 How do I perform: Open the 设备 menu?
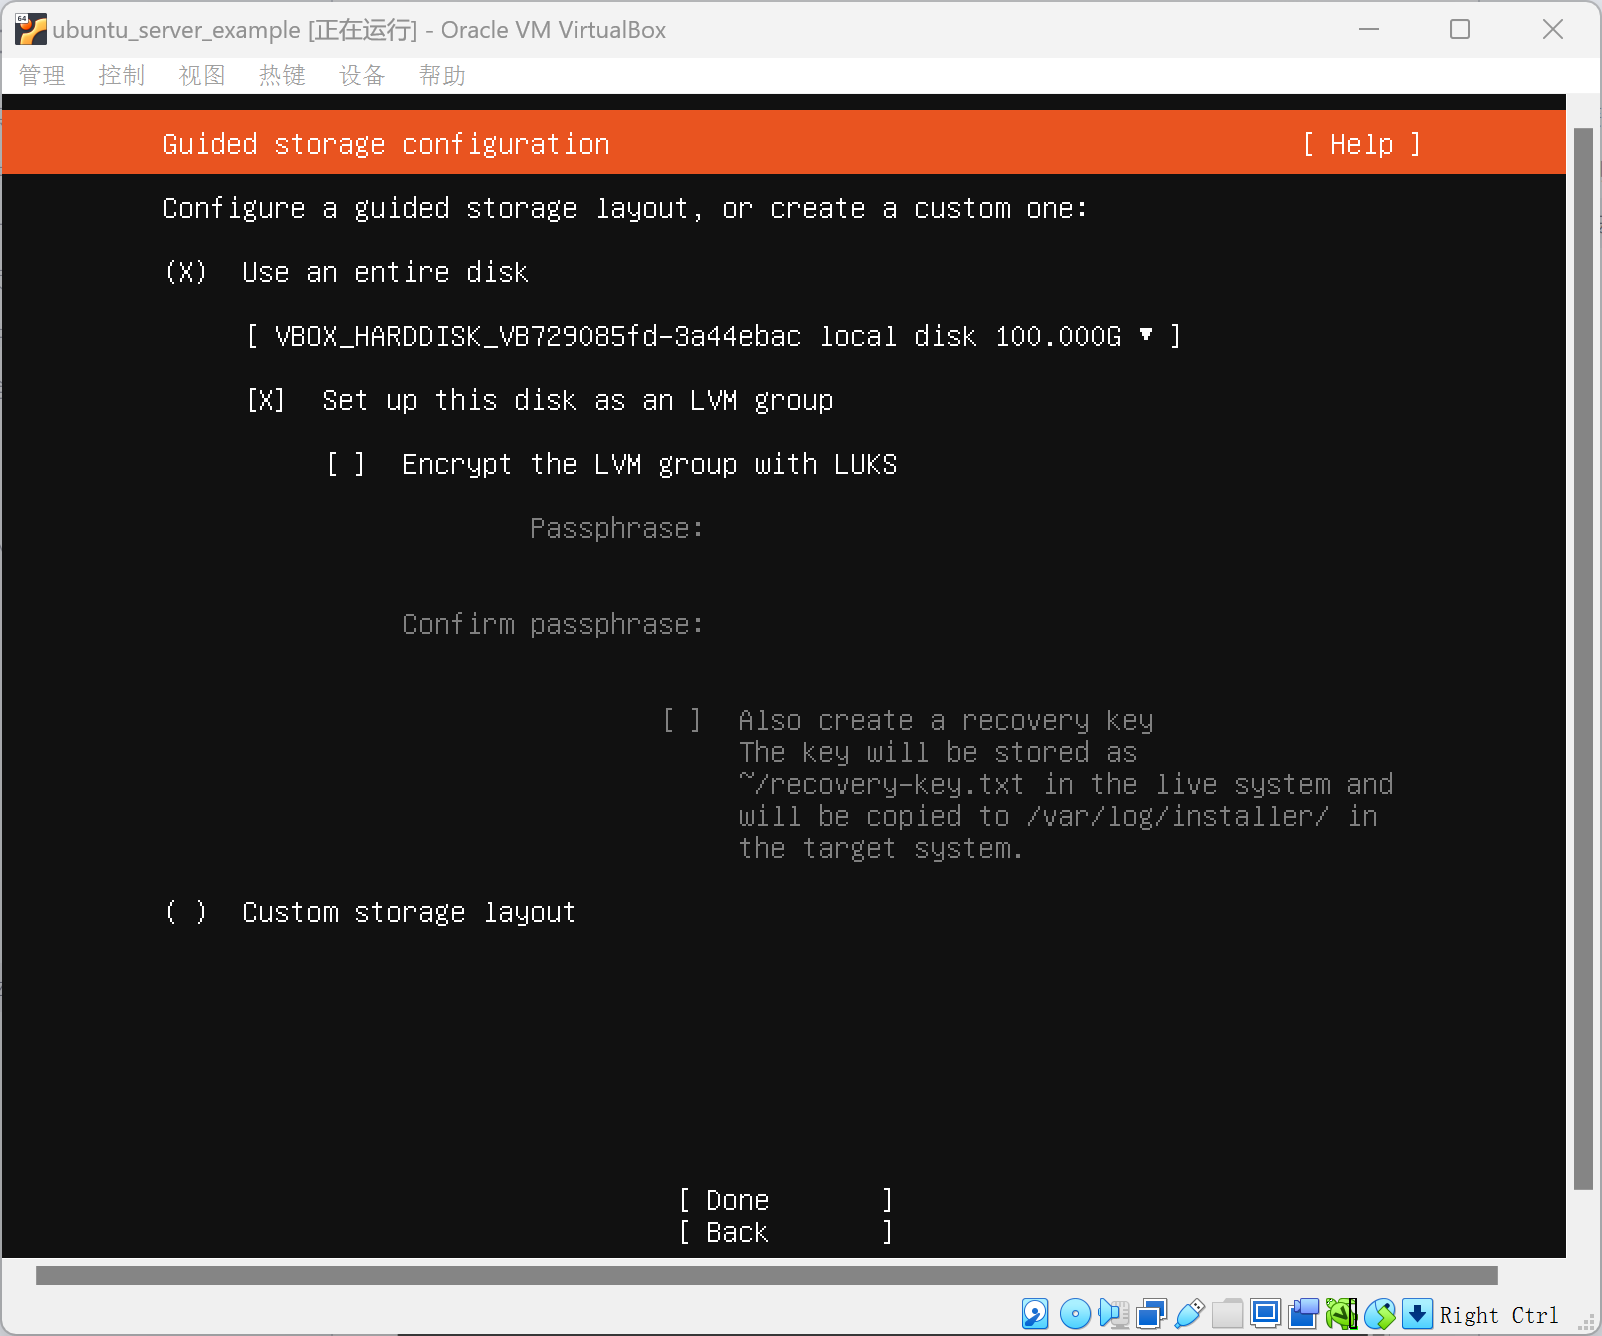point(362,76)
